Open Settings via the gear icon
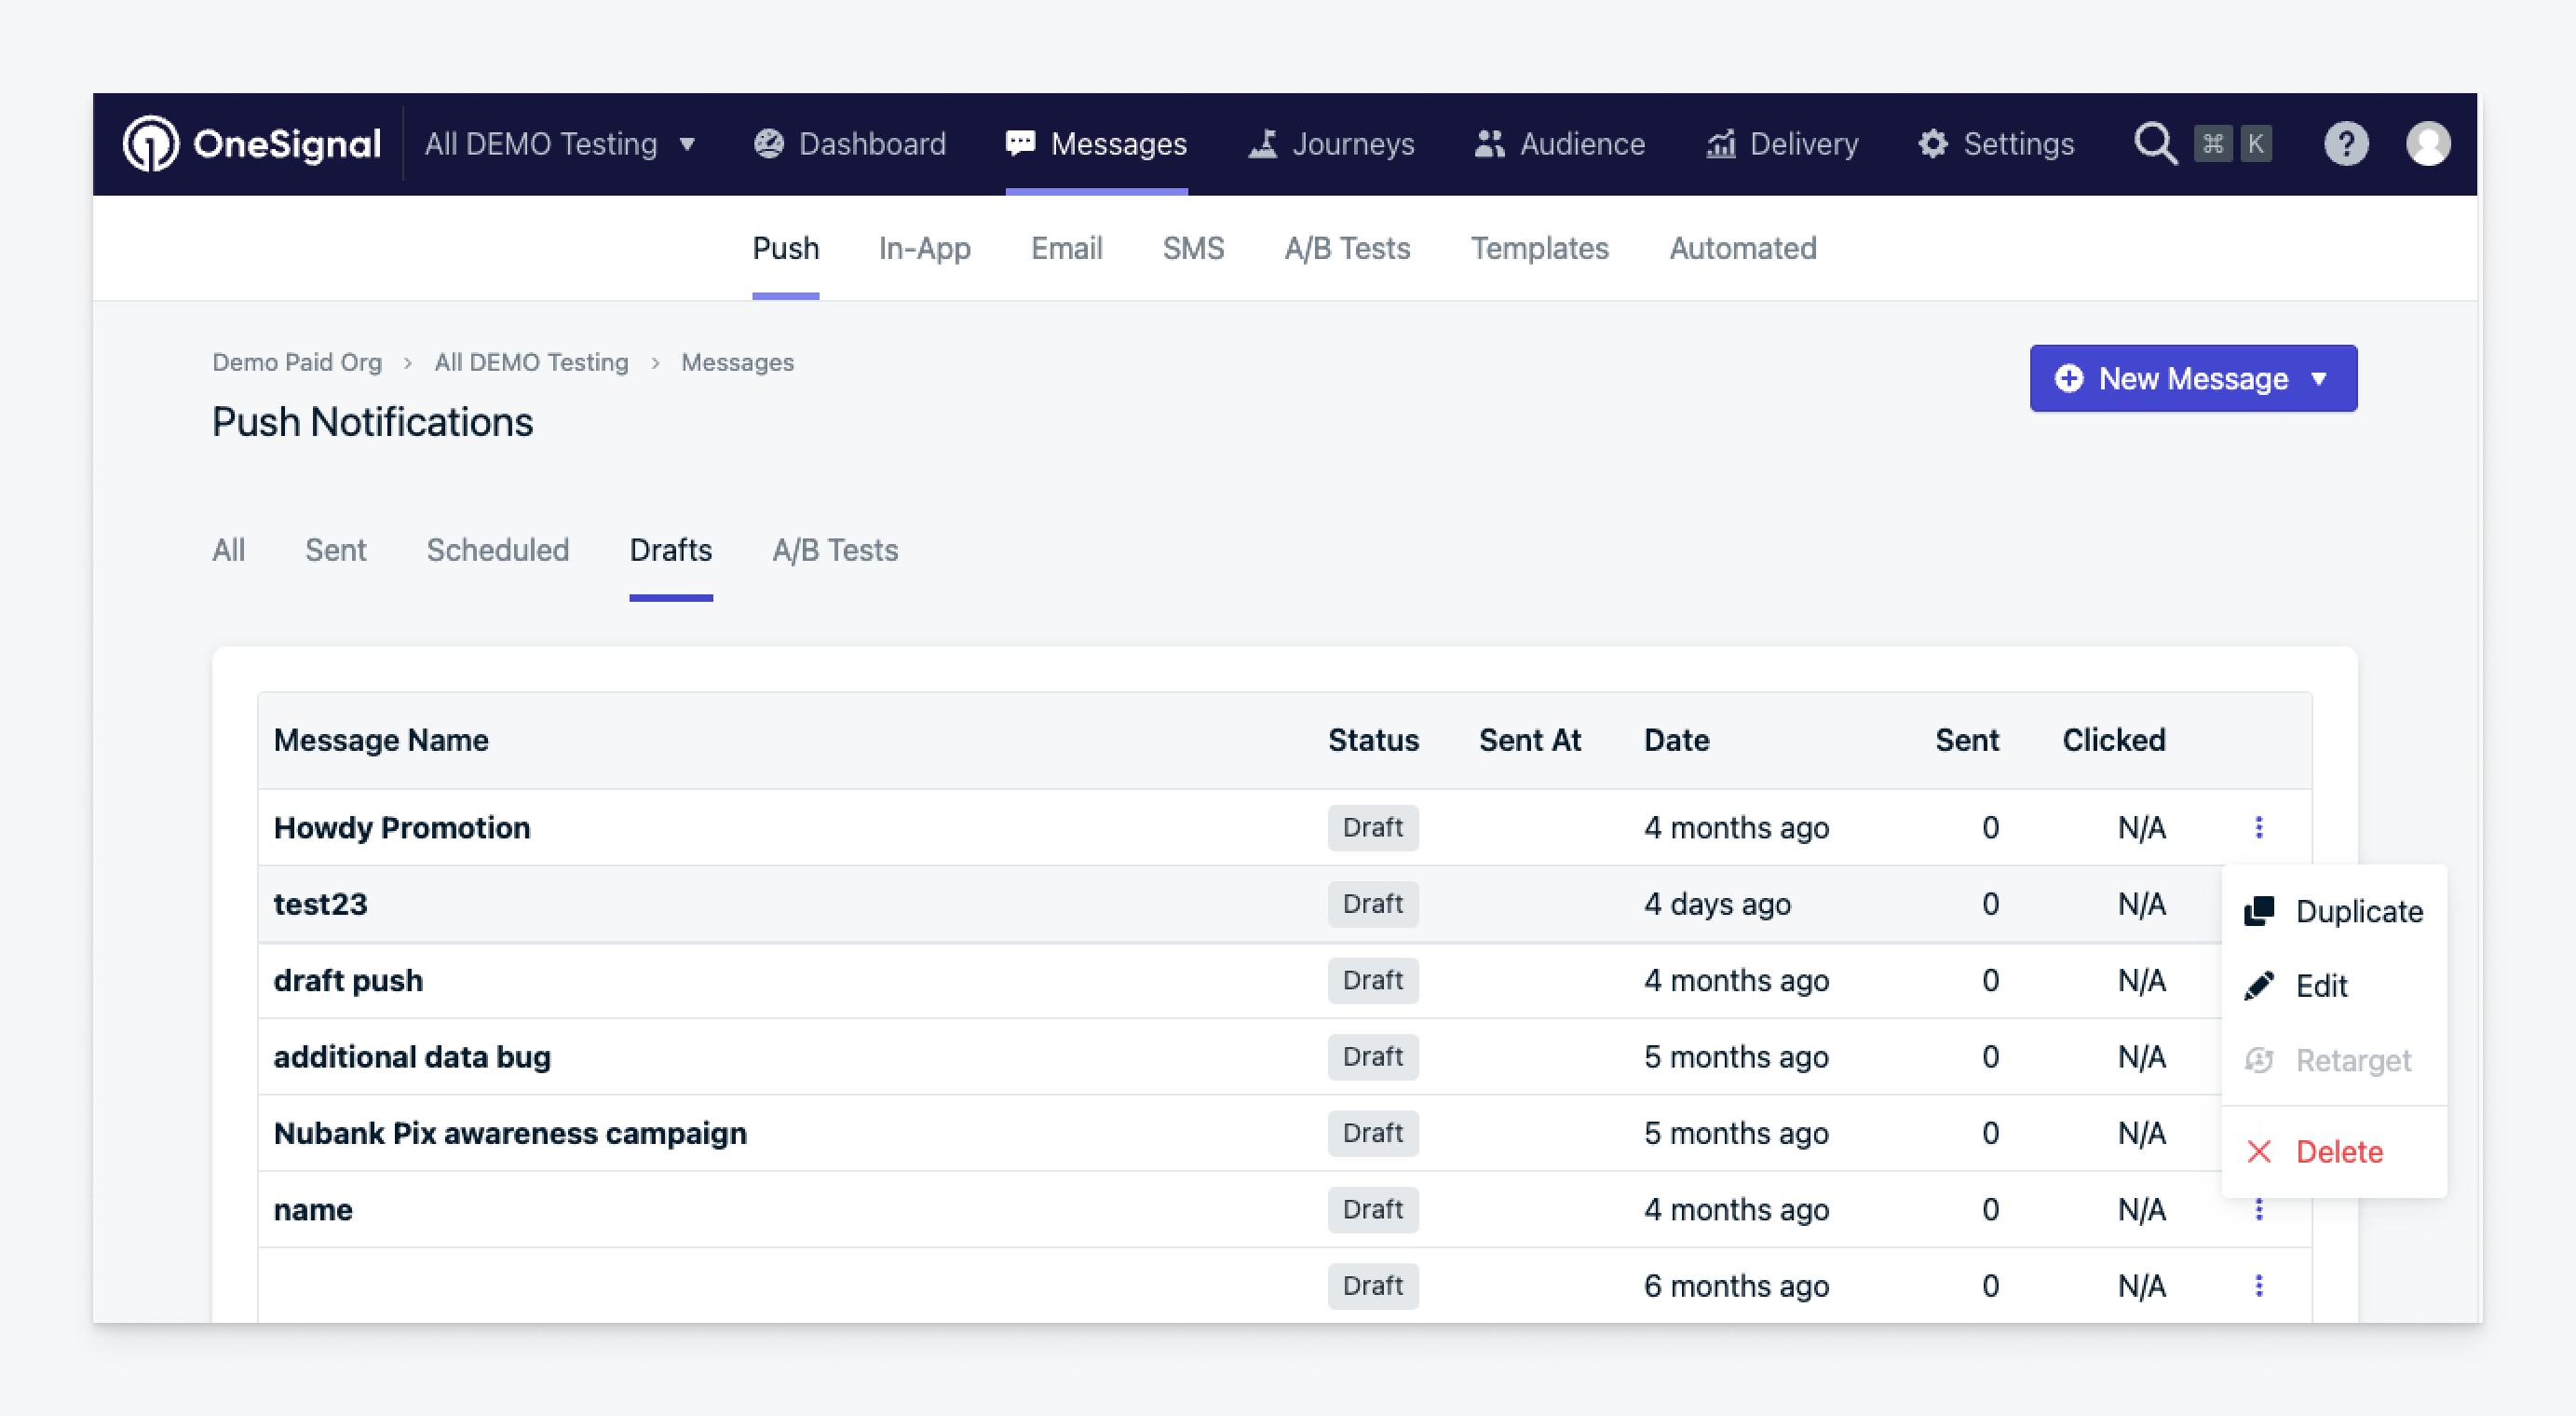 (1932, 144)
